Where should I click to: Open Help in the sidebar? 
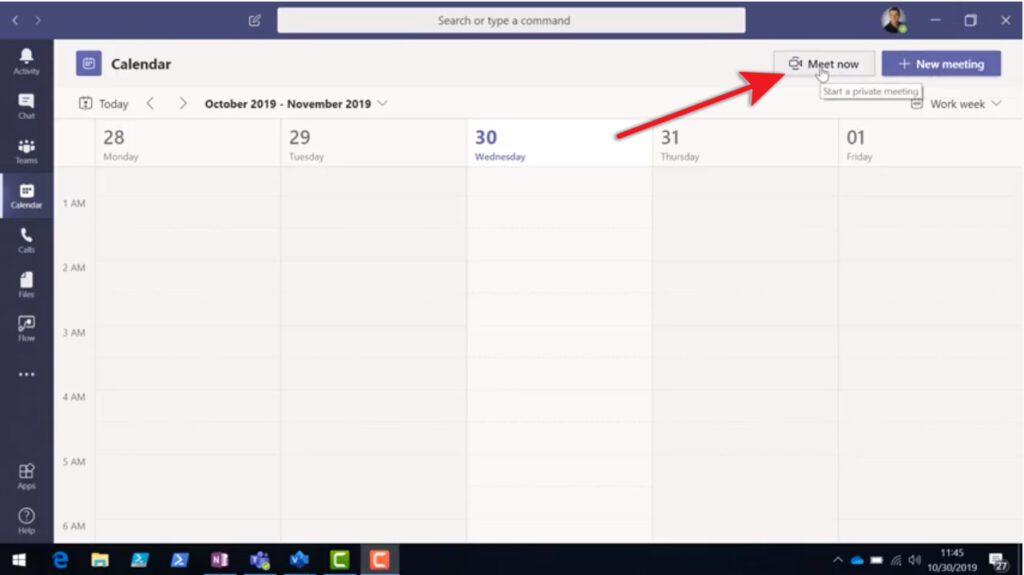(26, 521)
